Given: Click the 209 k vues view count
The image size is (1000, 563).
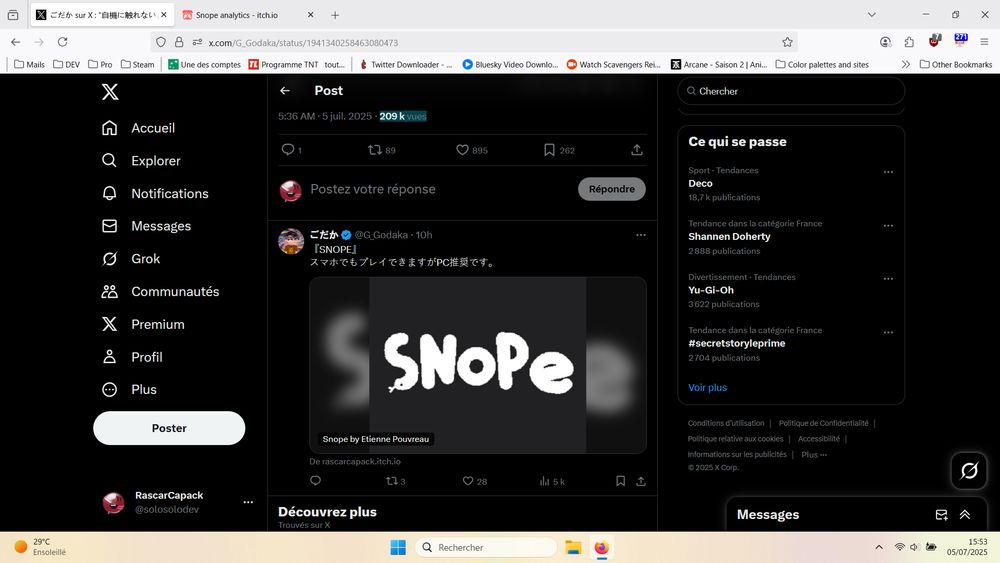Looking at the screenshot, I should tap(403, 116).
